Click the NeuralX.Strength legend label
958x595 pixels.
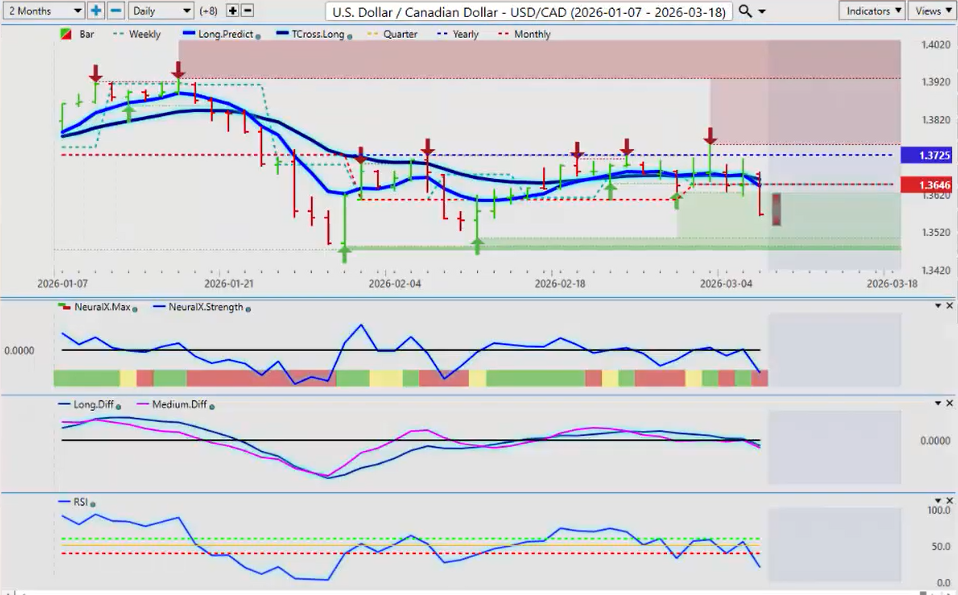pos(205,307)
